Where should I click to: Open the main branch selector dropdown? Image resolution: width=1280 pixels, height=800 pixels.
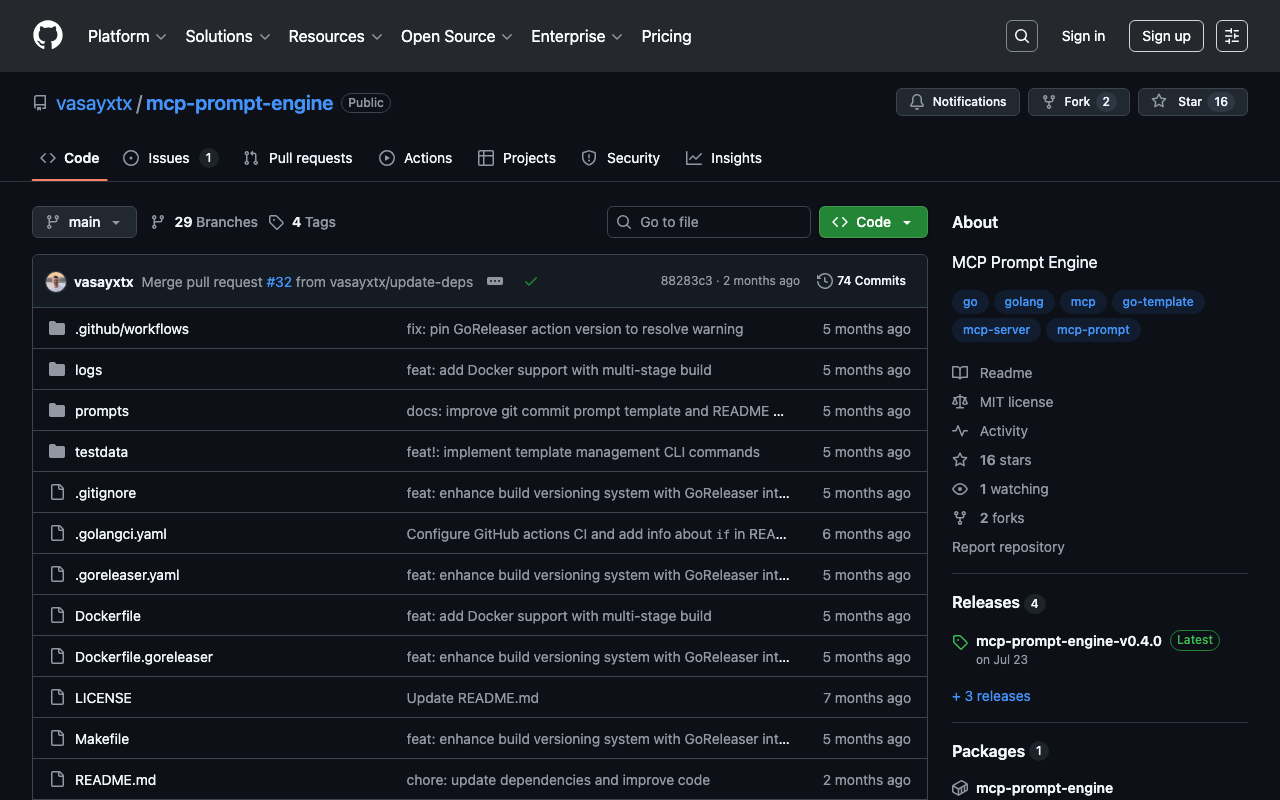point(84,222)
